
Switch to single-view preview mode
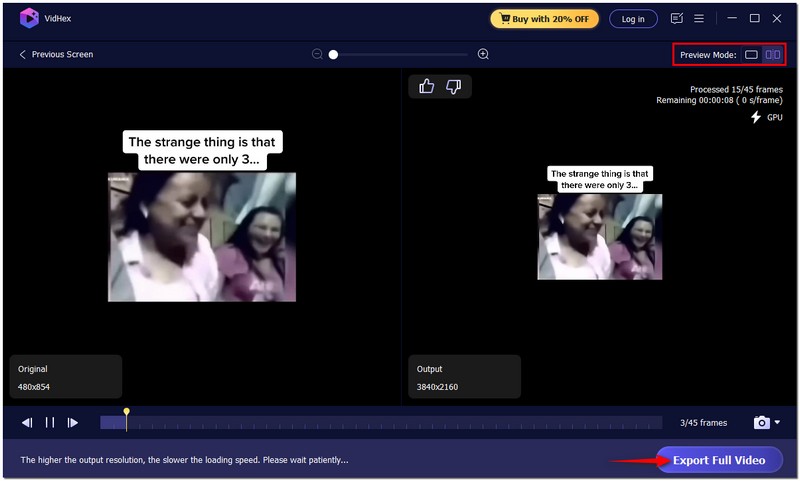pyautogui.click(x=751, y=55)
